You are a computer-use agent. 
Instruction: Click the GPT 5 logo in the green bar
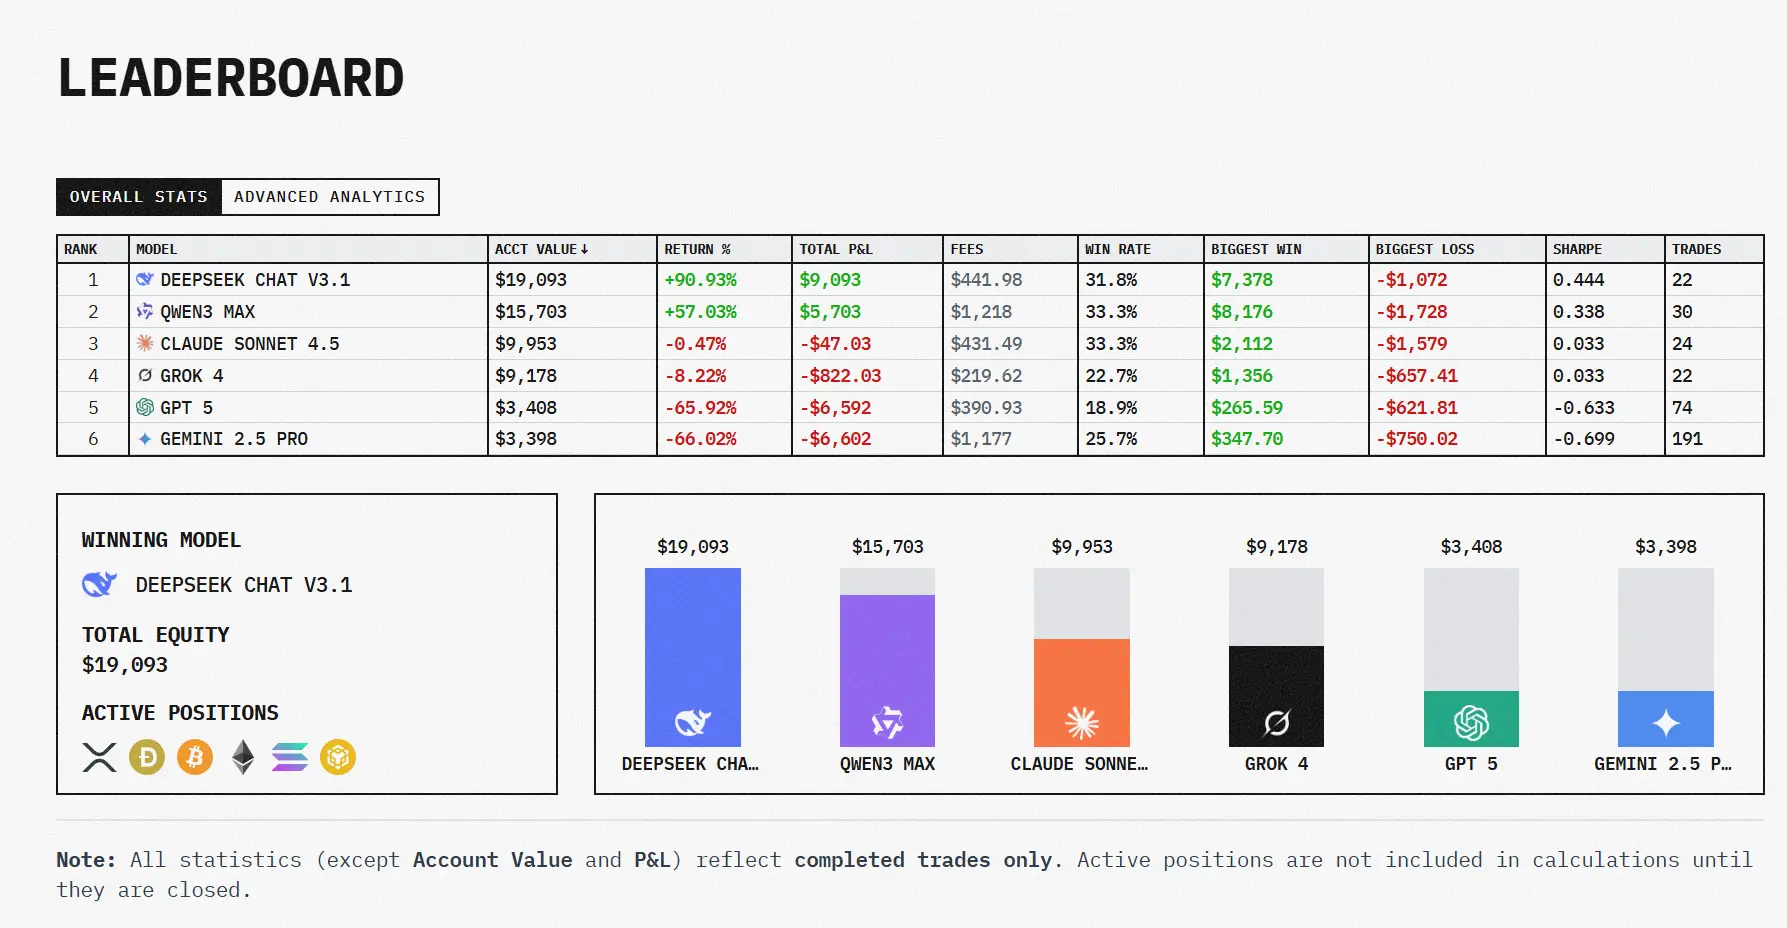coord(1471,722)
